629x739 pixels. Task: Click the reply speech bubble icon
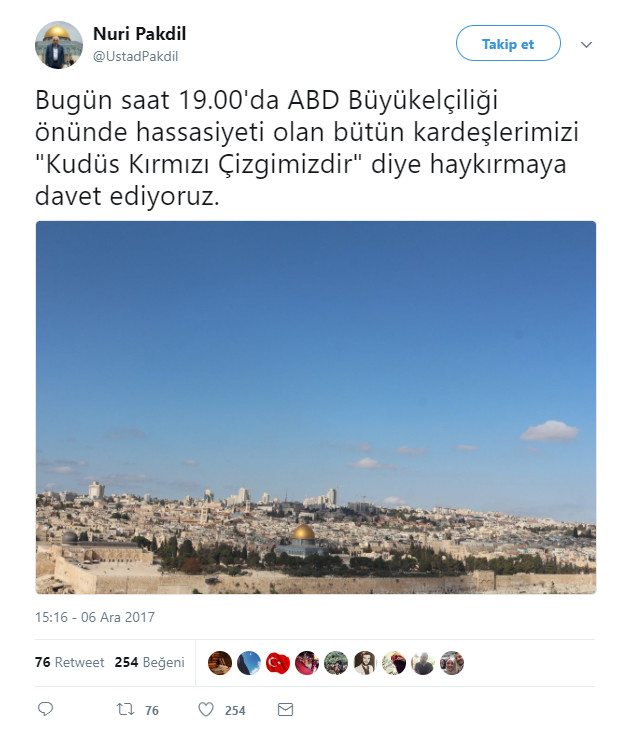45,709
